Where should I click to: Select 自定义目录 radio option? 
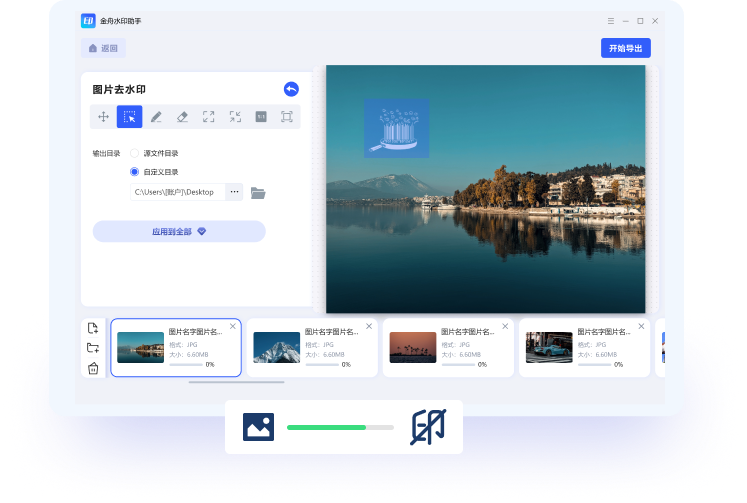[x=135, y=172]
